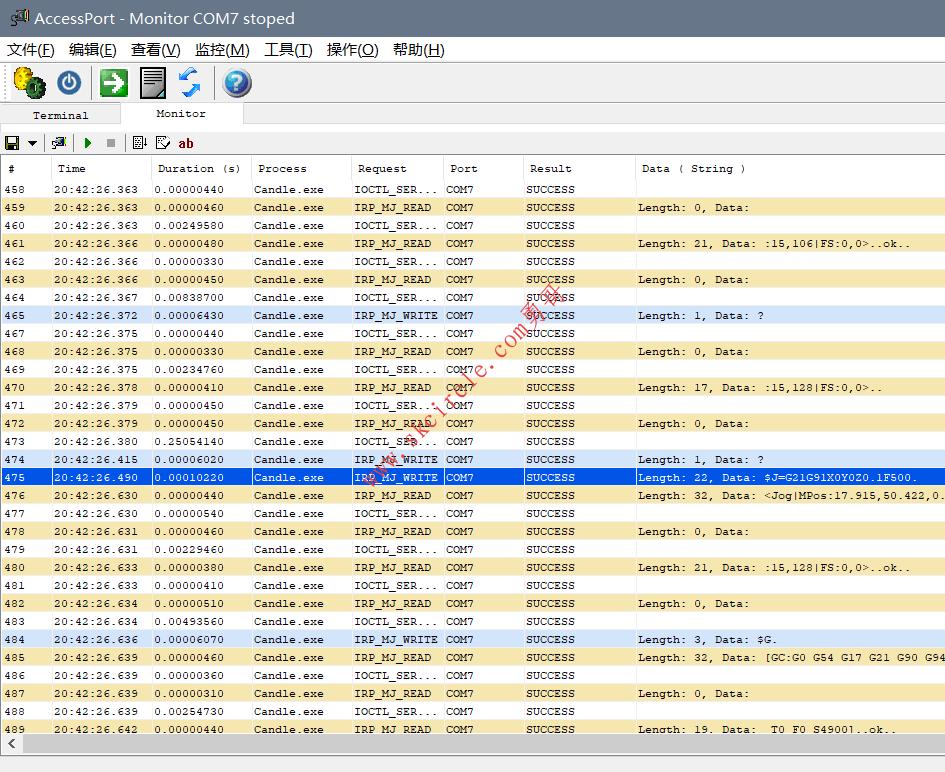The height and width of the screenshot is (772, 945).
Task: Click the Request column header
Action: click(397, 169)
